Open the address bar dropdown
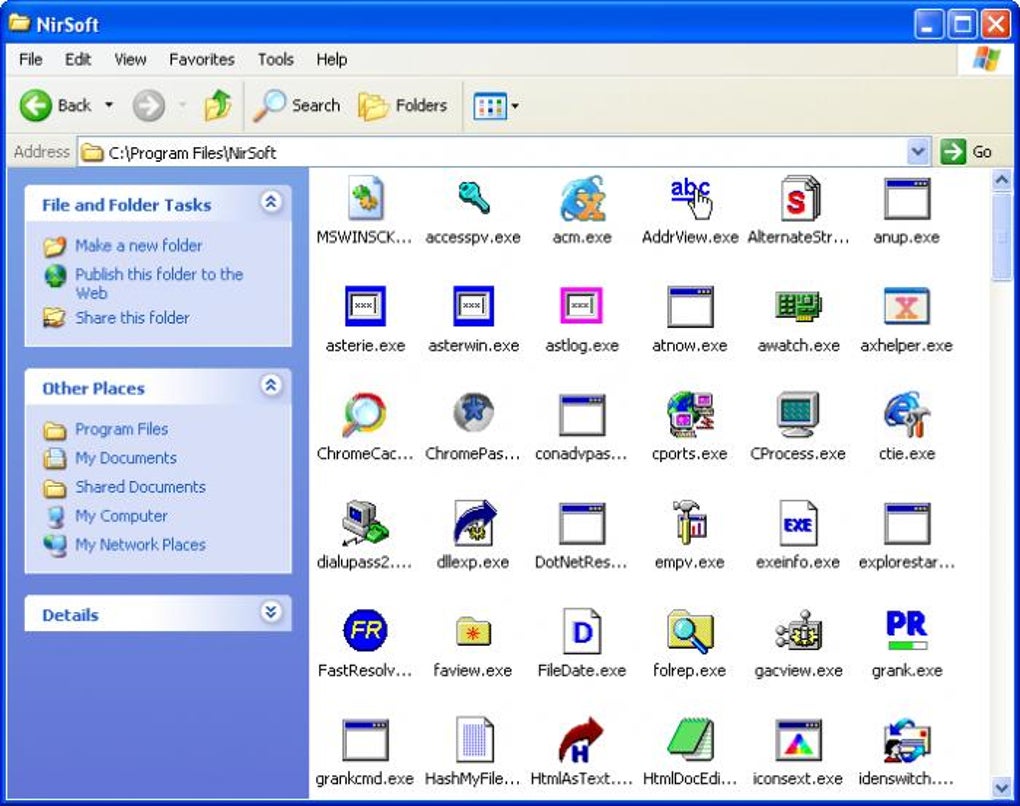1020x806 pixels. [x=917, y=152]
